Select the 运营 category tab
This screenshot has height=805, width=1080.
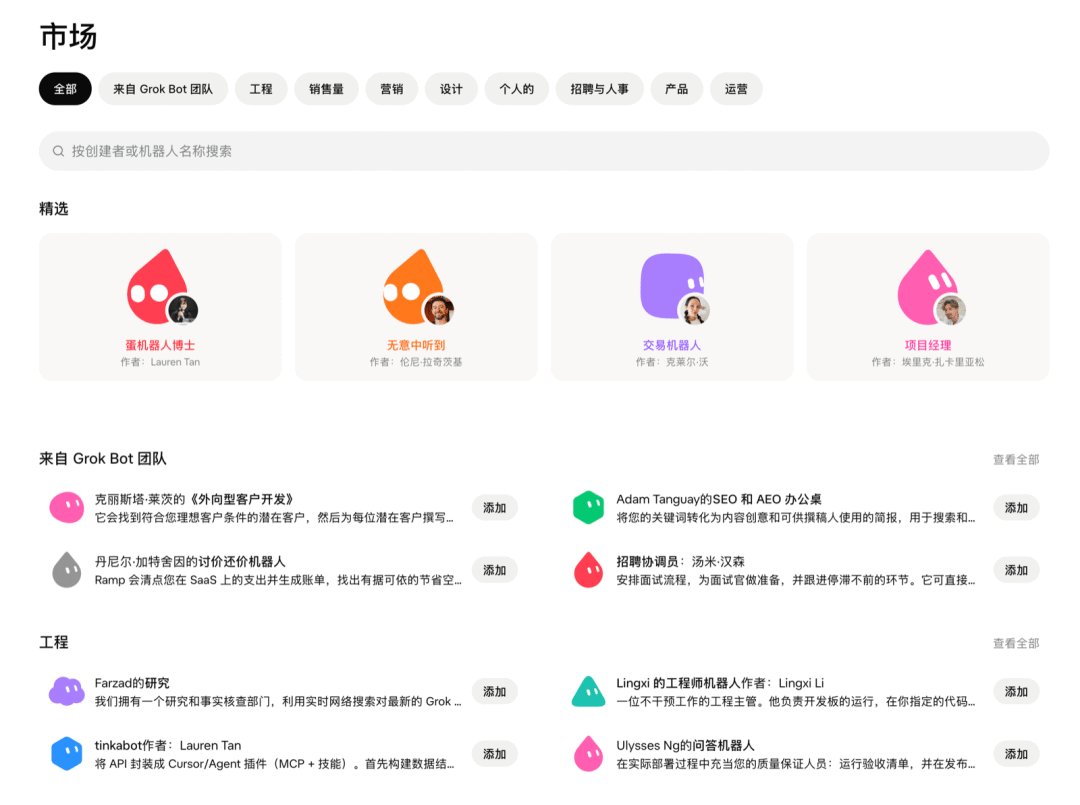click(x=736, y=89)
